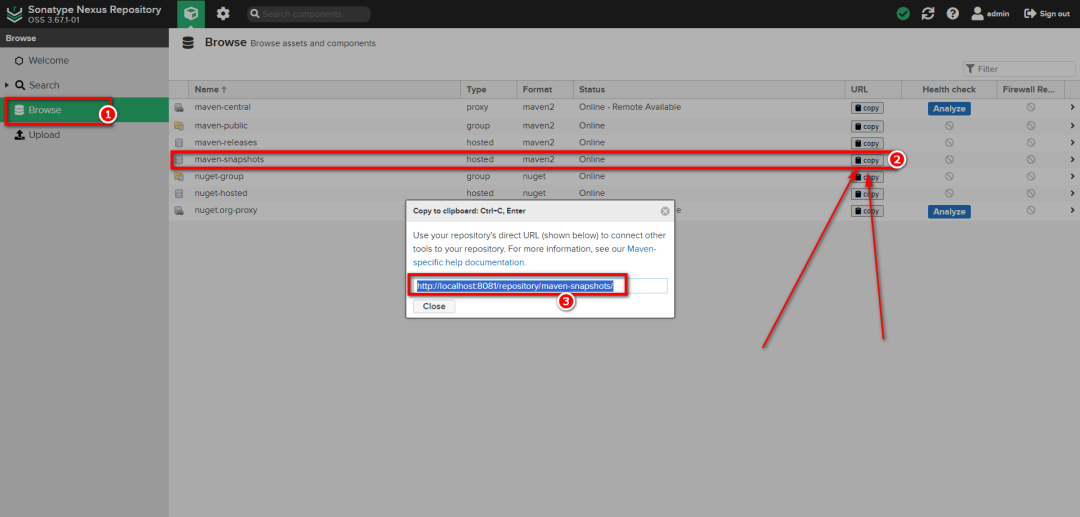Screen dimensions: 1080x517
Task: Click the refresh icon in the header
Action: coord(928,14)
